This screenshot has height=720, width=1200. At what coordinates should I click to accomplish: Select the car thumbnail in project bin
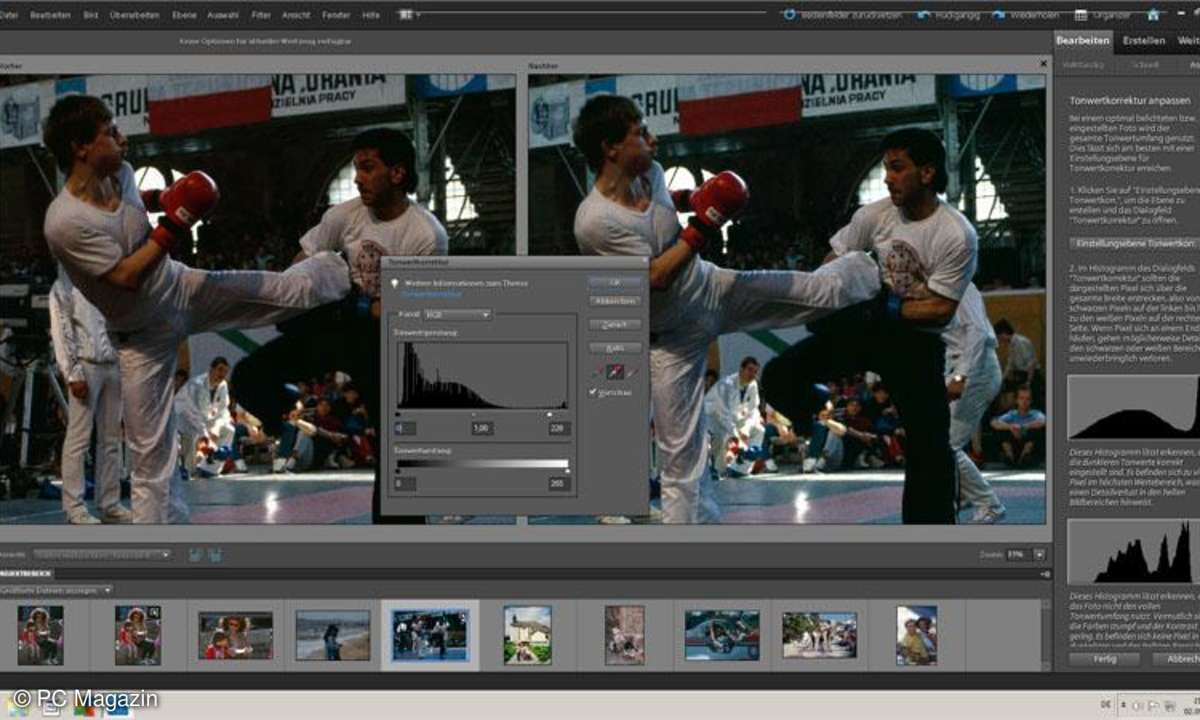coord(722,635)
